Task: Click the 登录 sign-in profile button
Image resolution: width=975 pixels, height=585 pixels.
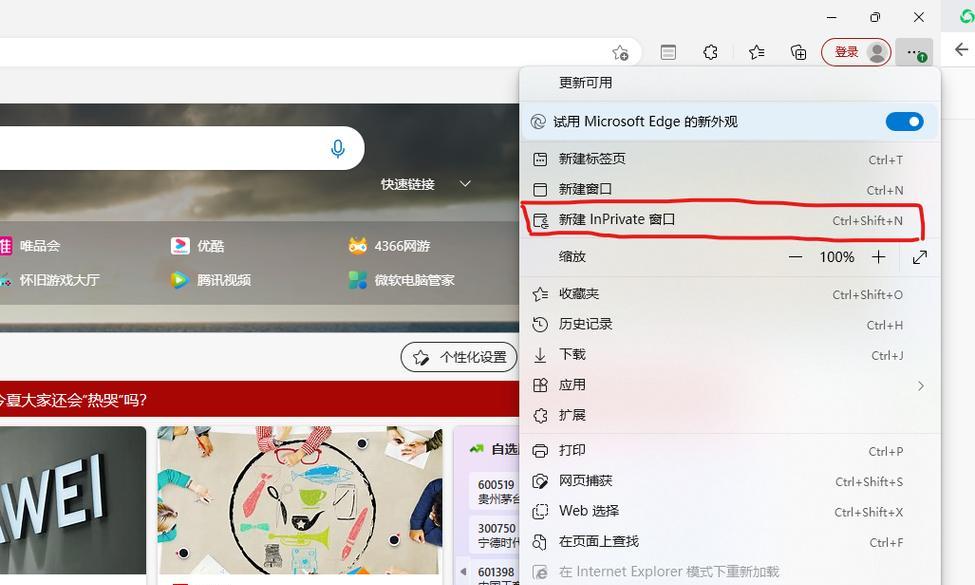Action: [x=856, y=52]
